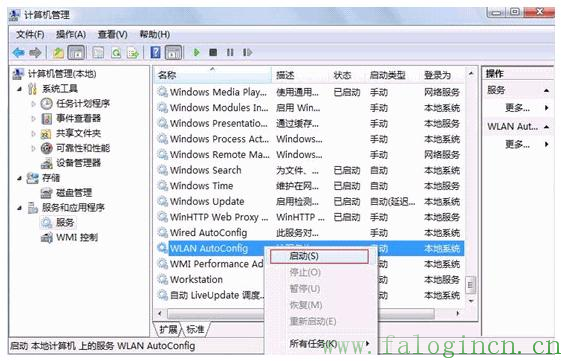The width and height of the screenshot is (564, 361).
Task: Click the Restart service toolbar icon
Action: pos(247,52)
